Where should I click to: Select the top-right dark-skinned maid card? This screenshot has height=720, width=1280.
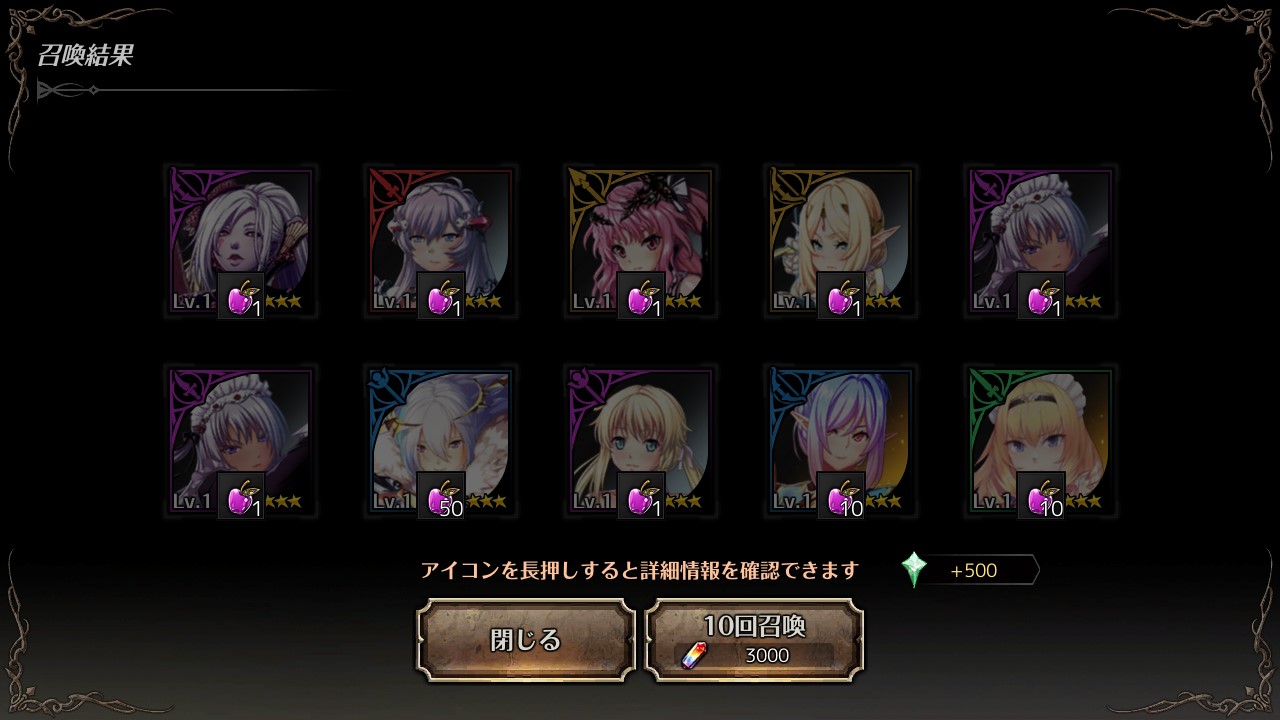tap(1040, 242)
